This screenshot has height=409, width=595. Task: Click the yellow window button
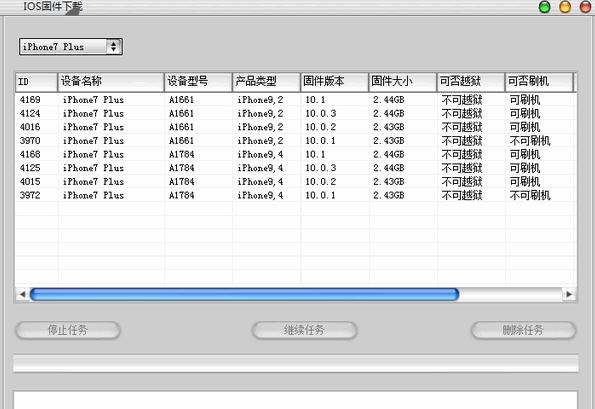coord(565,7)
